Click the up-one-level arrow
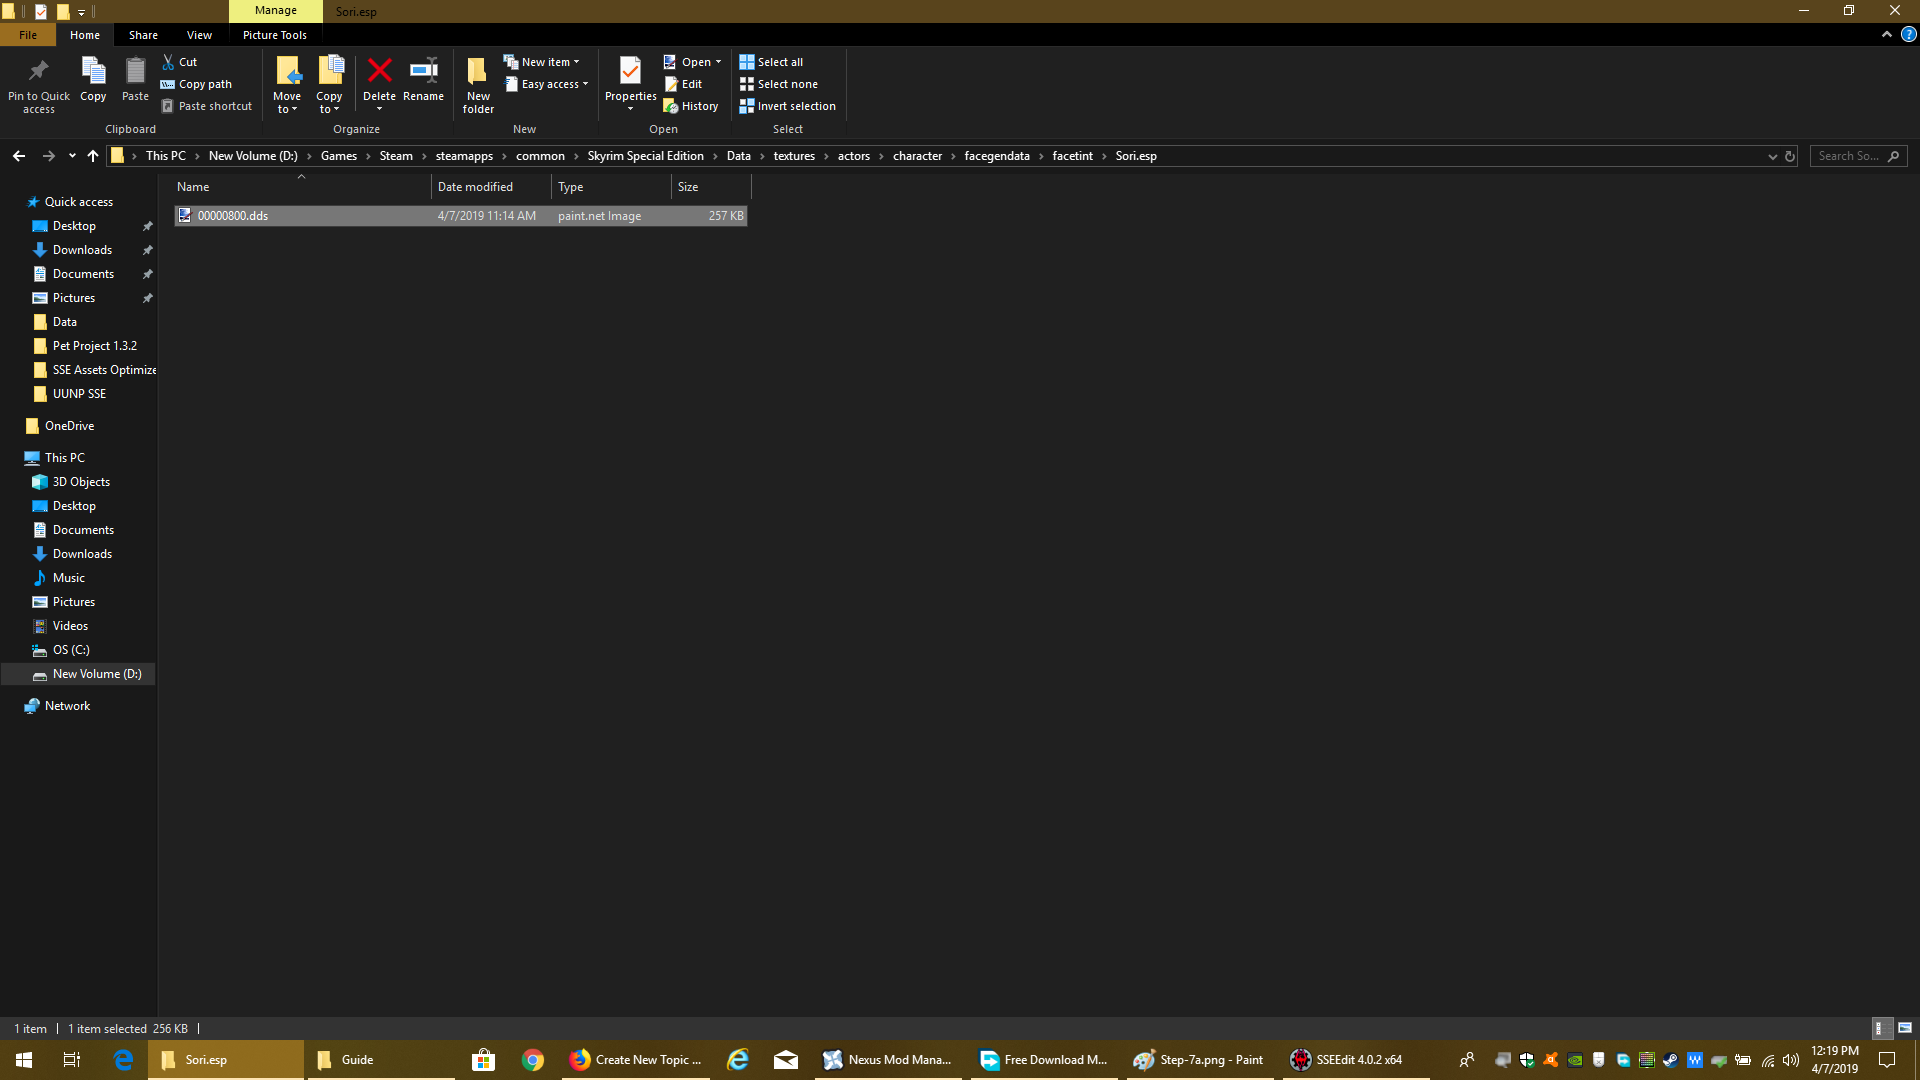This screenshot has width=1920, height=1080. 93,156
